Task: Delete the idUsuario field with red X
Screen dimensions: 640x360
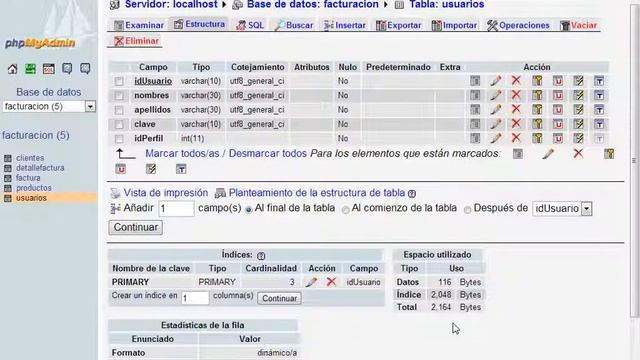Action: point(516,80)
